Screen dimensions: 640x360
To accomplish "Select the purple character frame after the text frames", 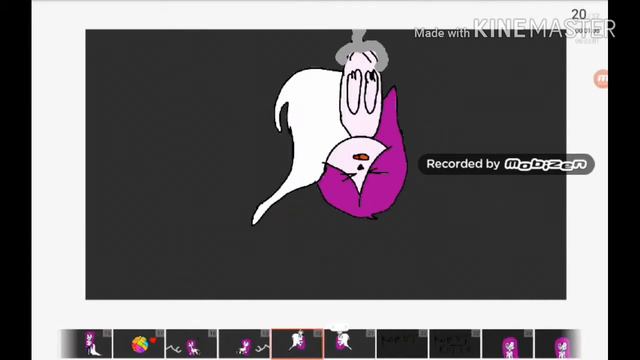I will [508, 344].
